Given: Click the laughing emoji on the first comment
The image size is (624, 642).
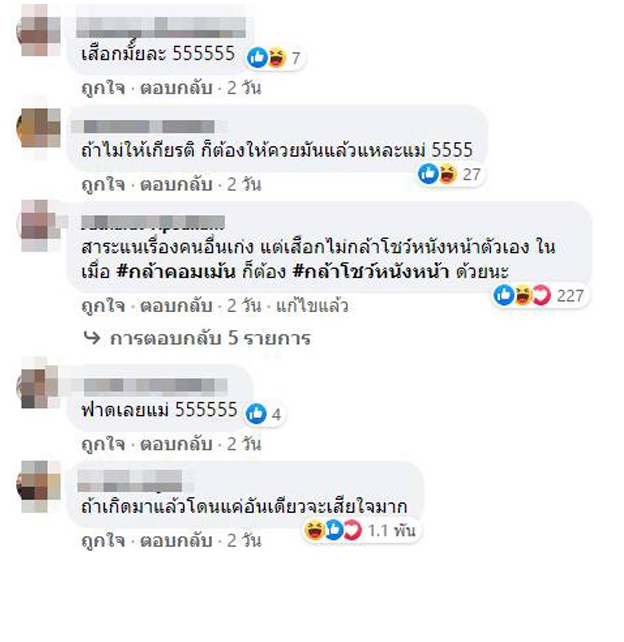Looking at the screenshot, I should pyautogui.click(x=277, y=58).
